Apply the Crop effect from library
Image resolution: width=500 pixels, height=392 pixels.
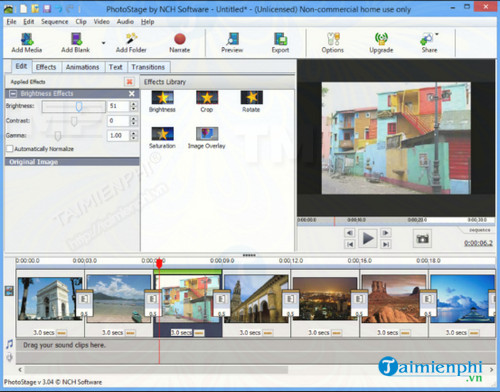pos(207,101)
